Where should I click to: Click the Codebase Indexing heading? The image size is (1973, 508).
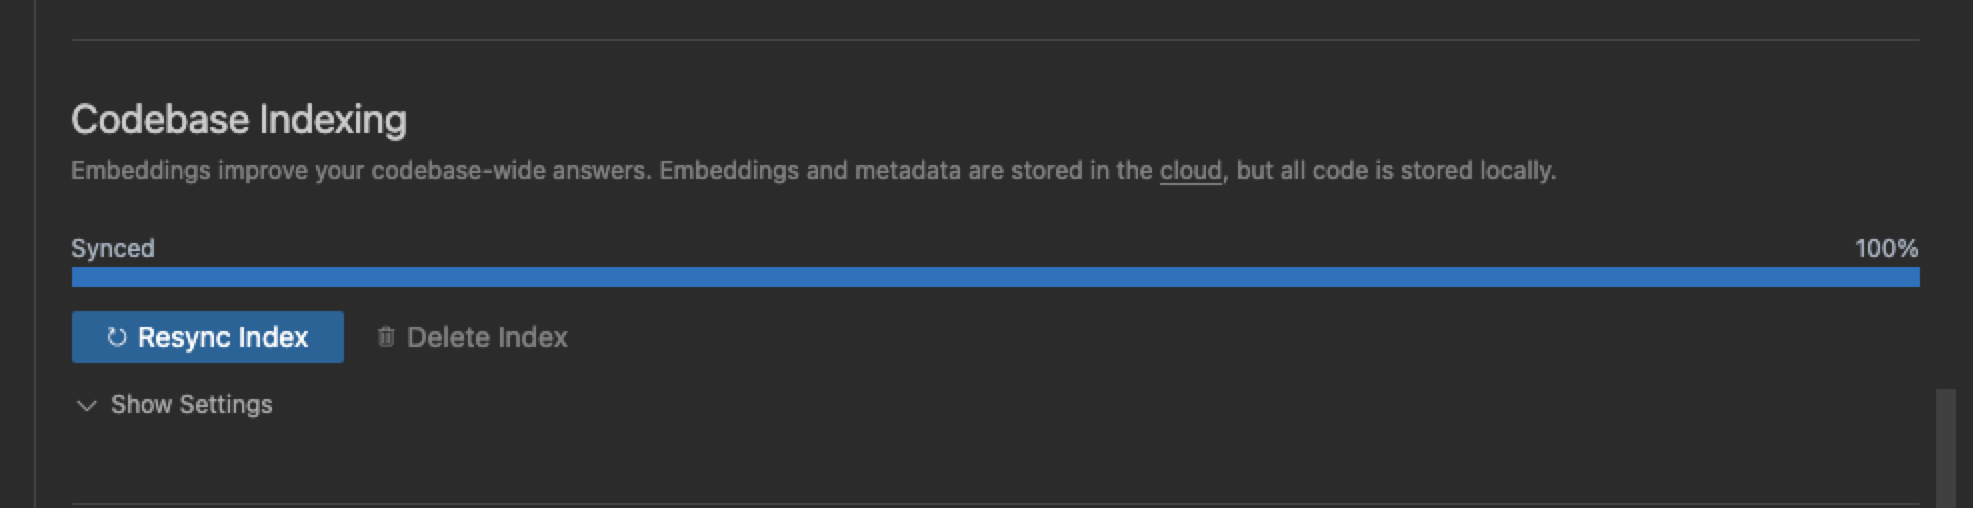pyautogui.click(x=239, y=120)
